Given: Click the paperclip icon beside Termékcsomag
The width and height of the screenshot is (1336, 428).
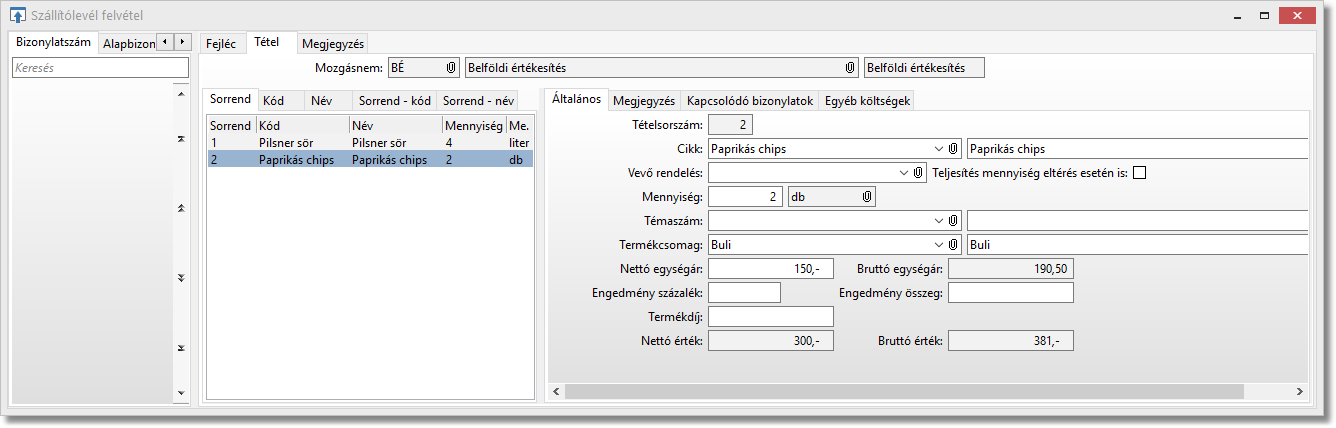Looking at the screenshot, I should pos(954,245).
